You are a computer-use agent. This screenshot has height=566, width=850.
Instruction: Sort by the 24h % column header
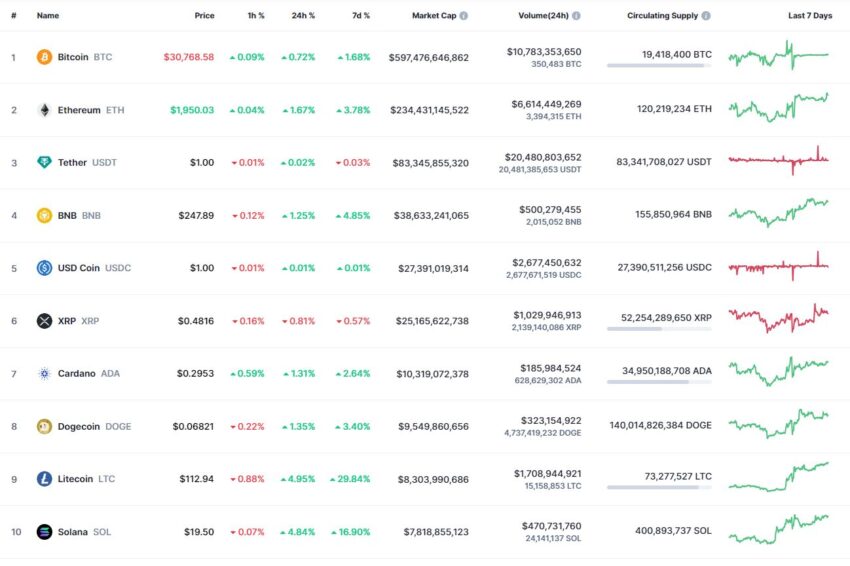303,16
